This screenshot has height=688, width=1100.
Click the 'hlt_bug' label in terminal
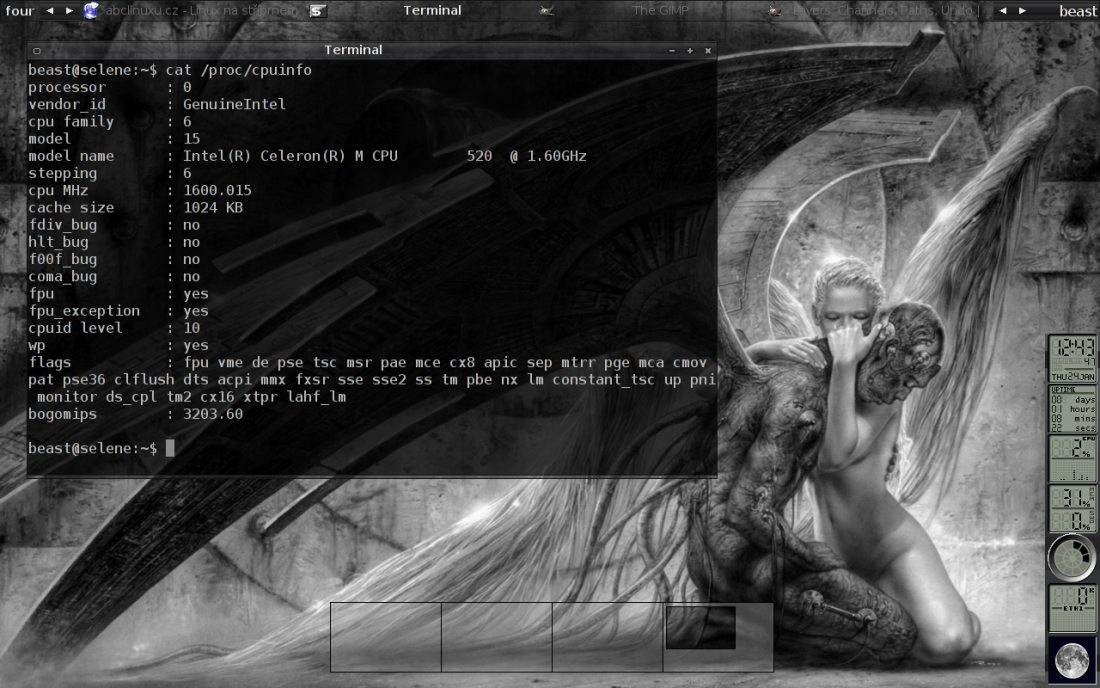[58, 243]
